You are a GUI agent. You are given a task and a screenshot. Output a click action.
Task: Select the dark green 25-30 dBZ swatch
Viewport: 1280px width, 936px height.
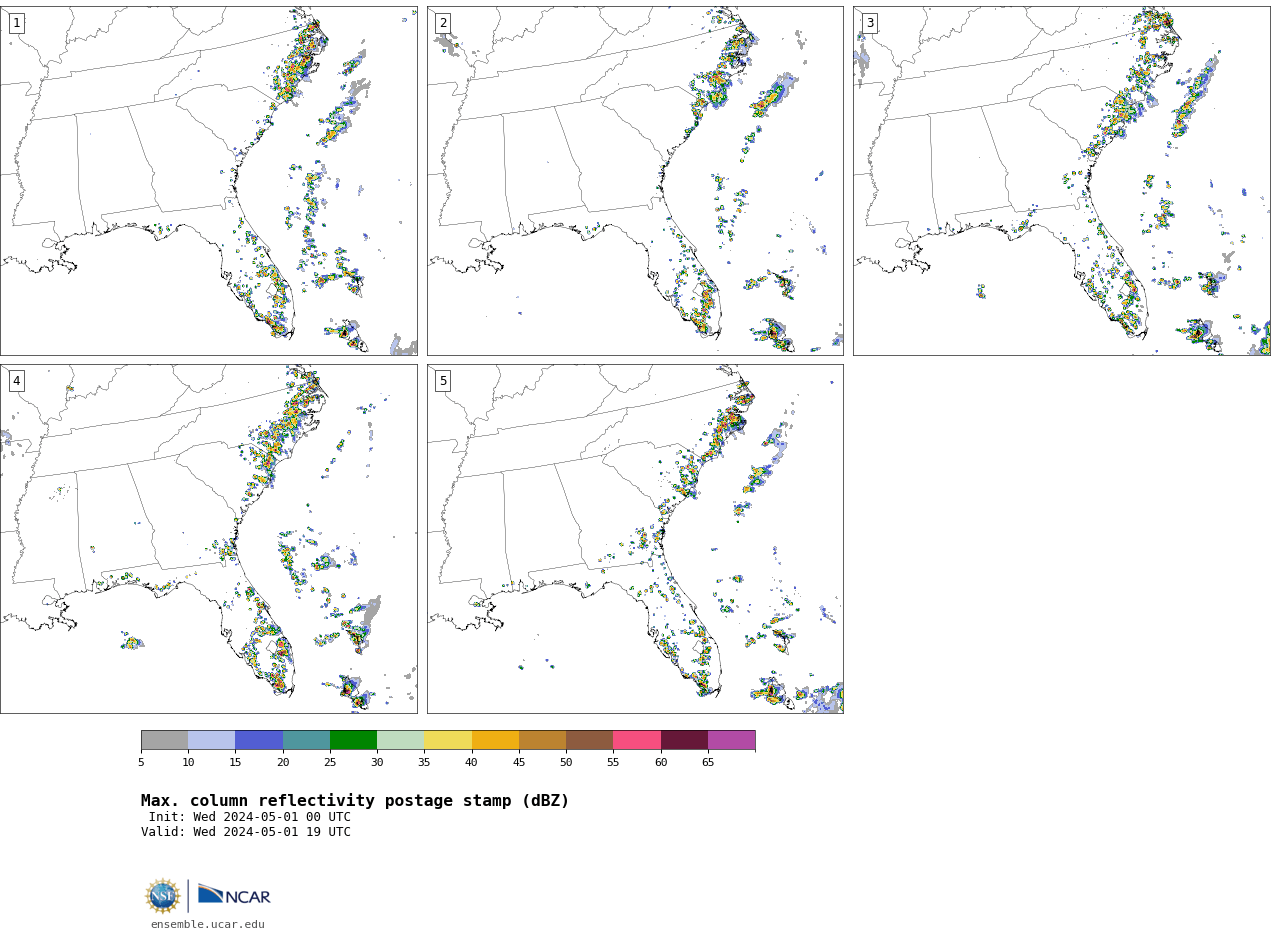pyautogui.click(x=353, y=740)
